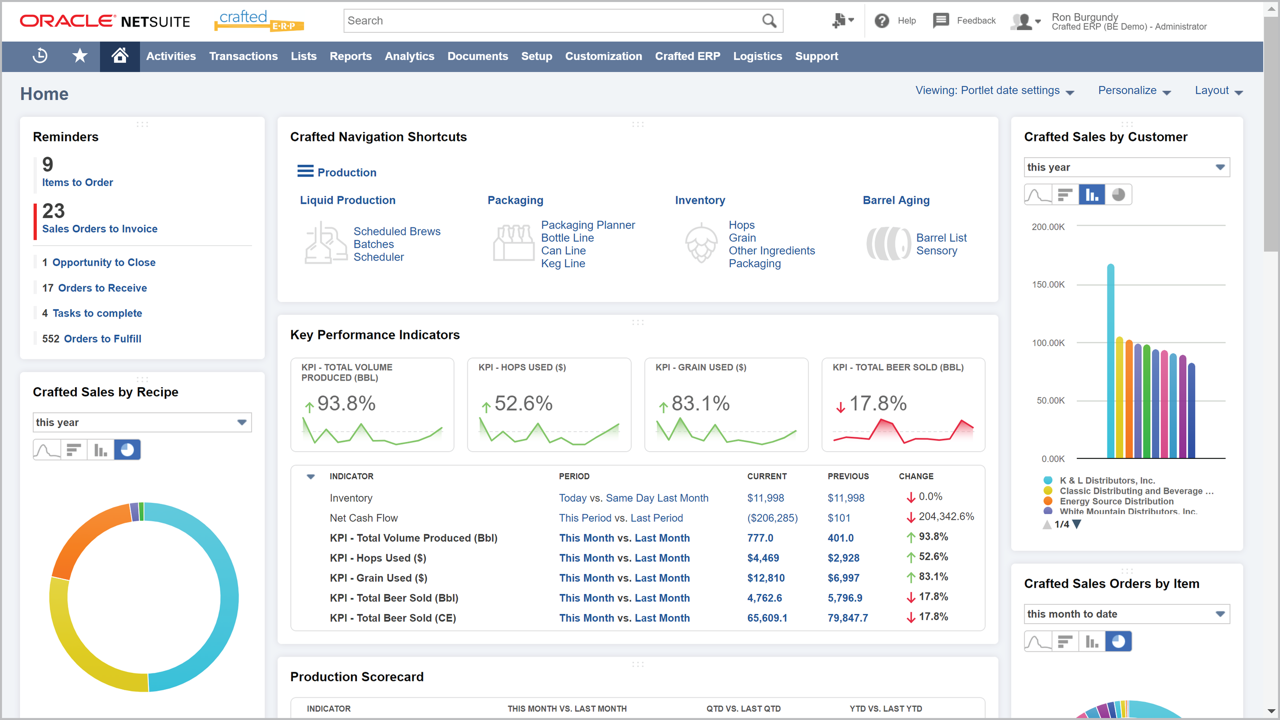Open the Personalize dropdown
Screen dimensions: 1280x720
point(1134,90)
